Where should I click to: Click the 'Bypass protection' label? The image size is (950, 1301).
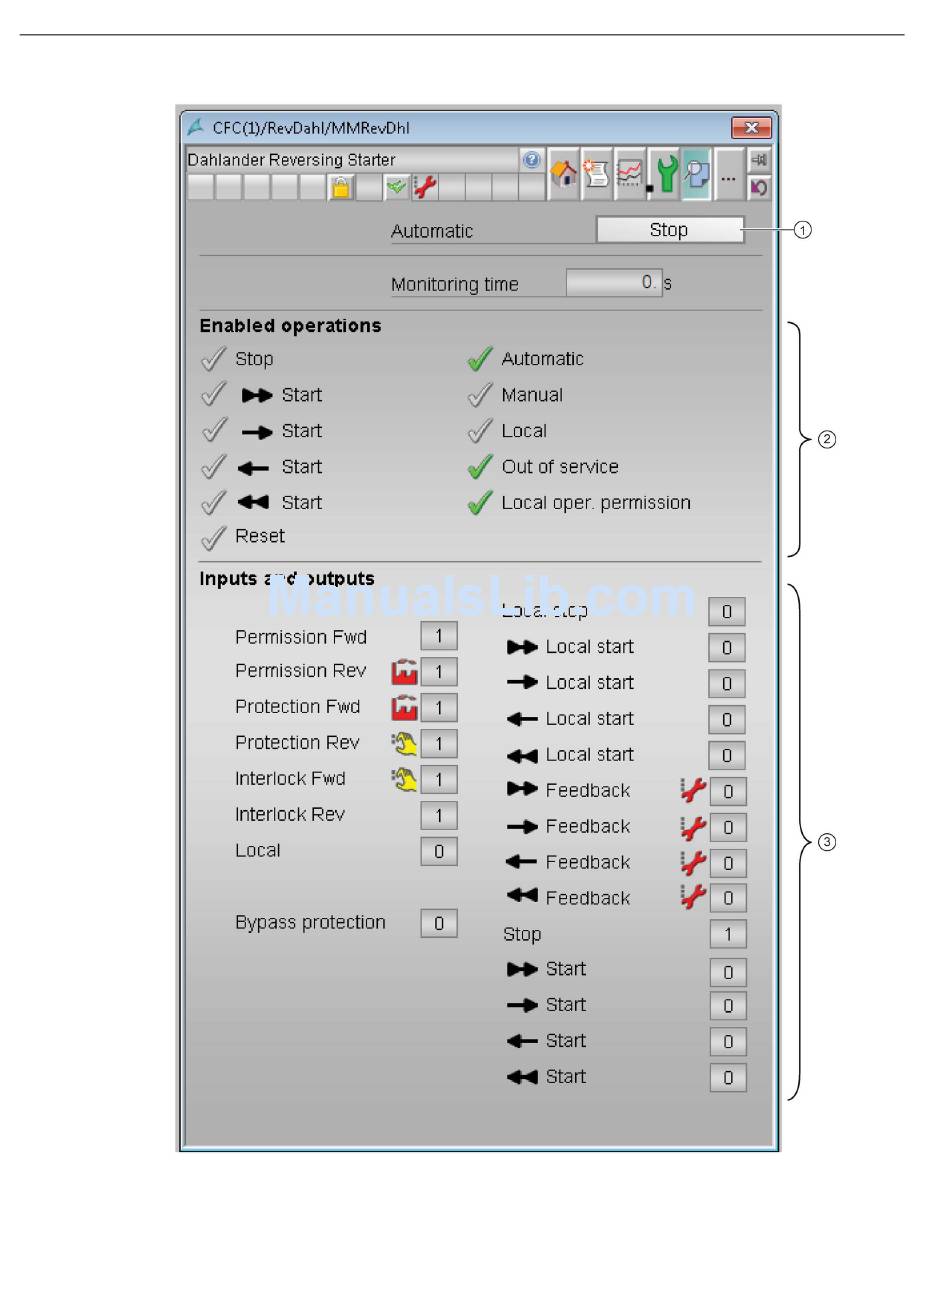pyautogui.click(x=310, y=923)
